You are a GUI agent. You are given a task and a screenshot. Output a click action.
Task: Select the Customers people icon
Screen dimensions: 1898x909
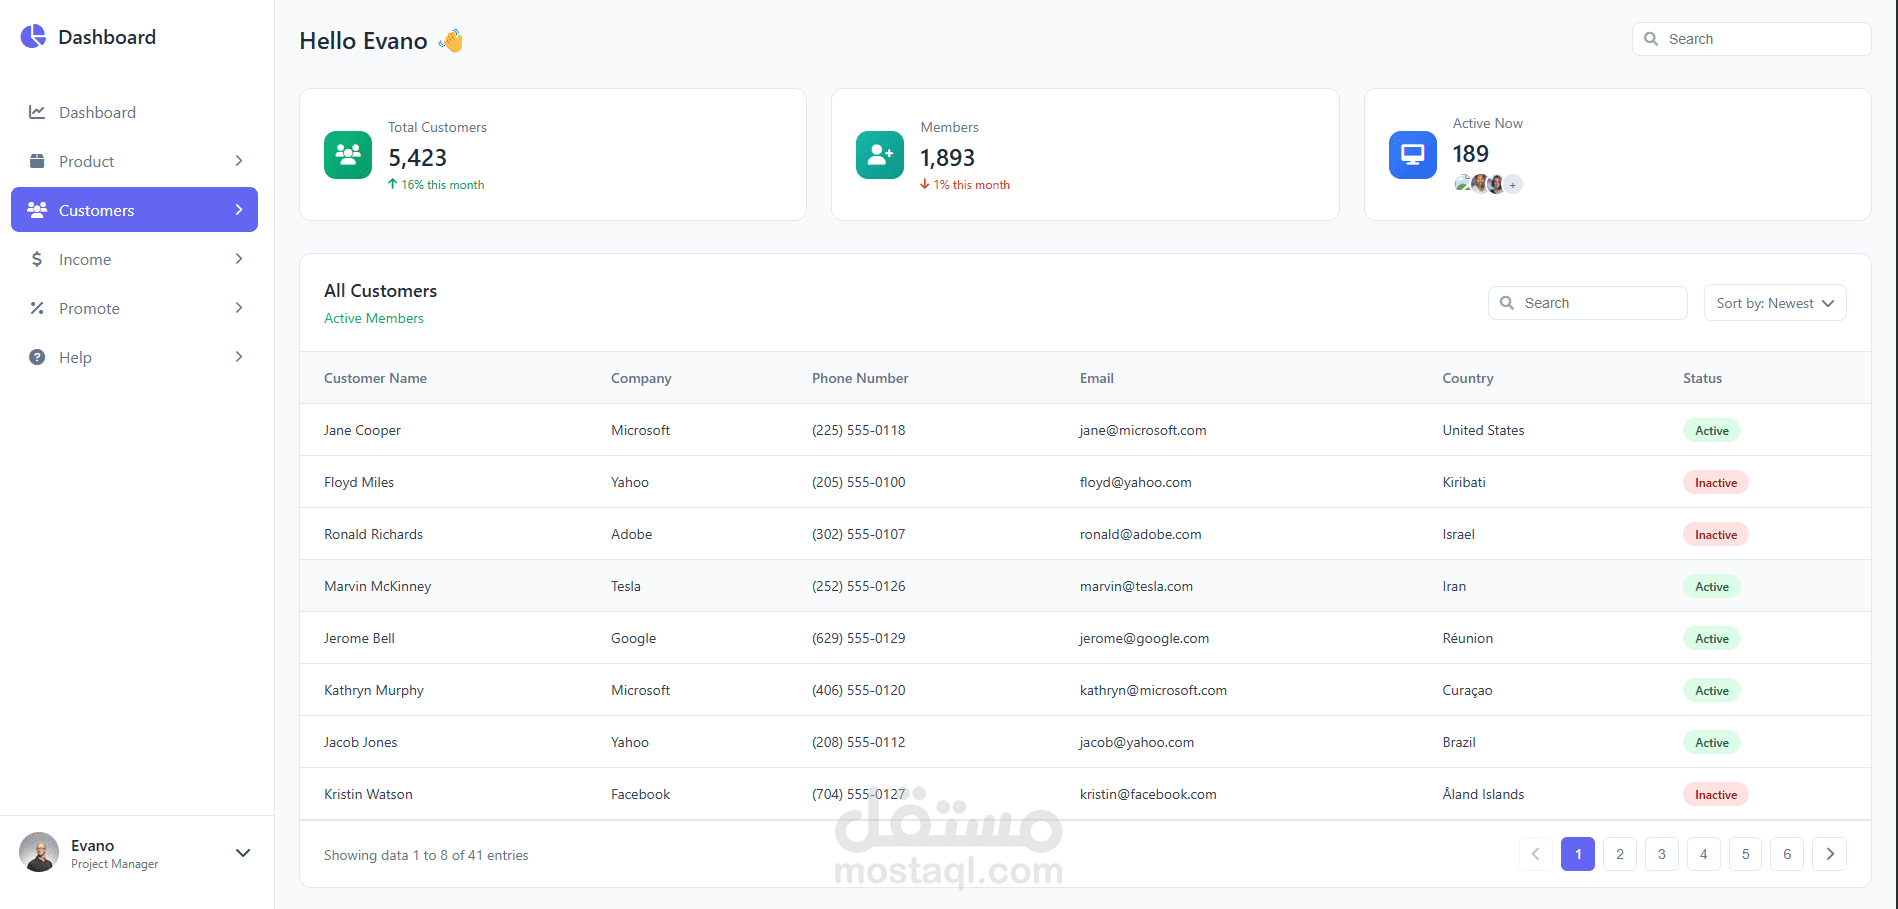38,209
